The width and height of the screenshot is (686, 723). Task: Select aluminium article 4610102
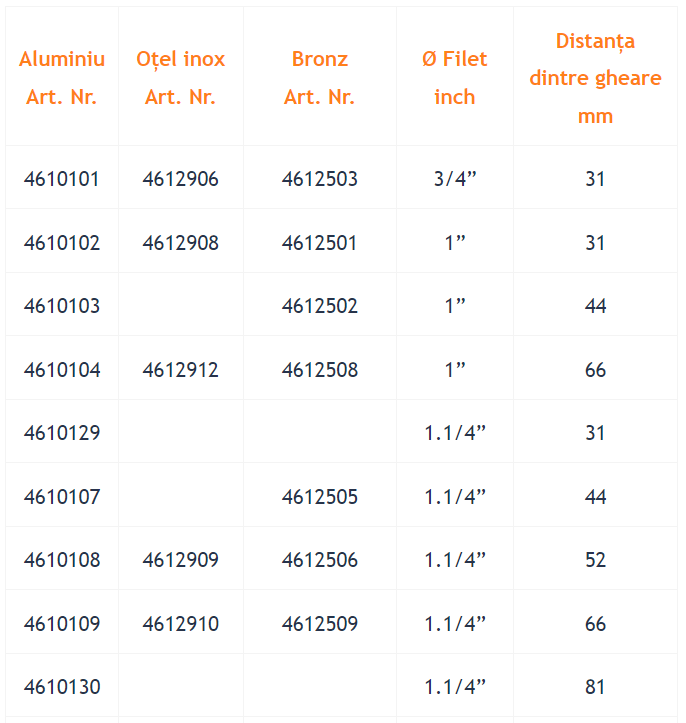tap(62, 243)
